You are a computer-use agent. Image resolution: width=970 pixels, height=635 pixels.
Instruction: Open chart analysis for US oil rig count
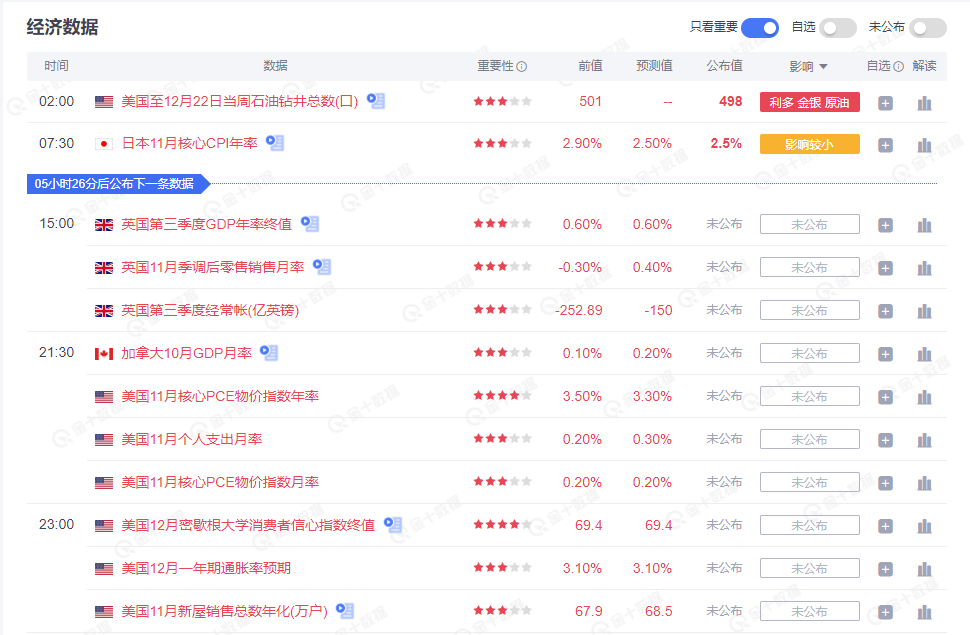(x=924, y=103)
